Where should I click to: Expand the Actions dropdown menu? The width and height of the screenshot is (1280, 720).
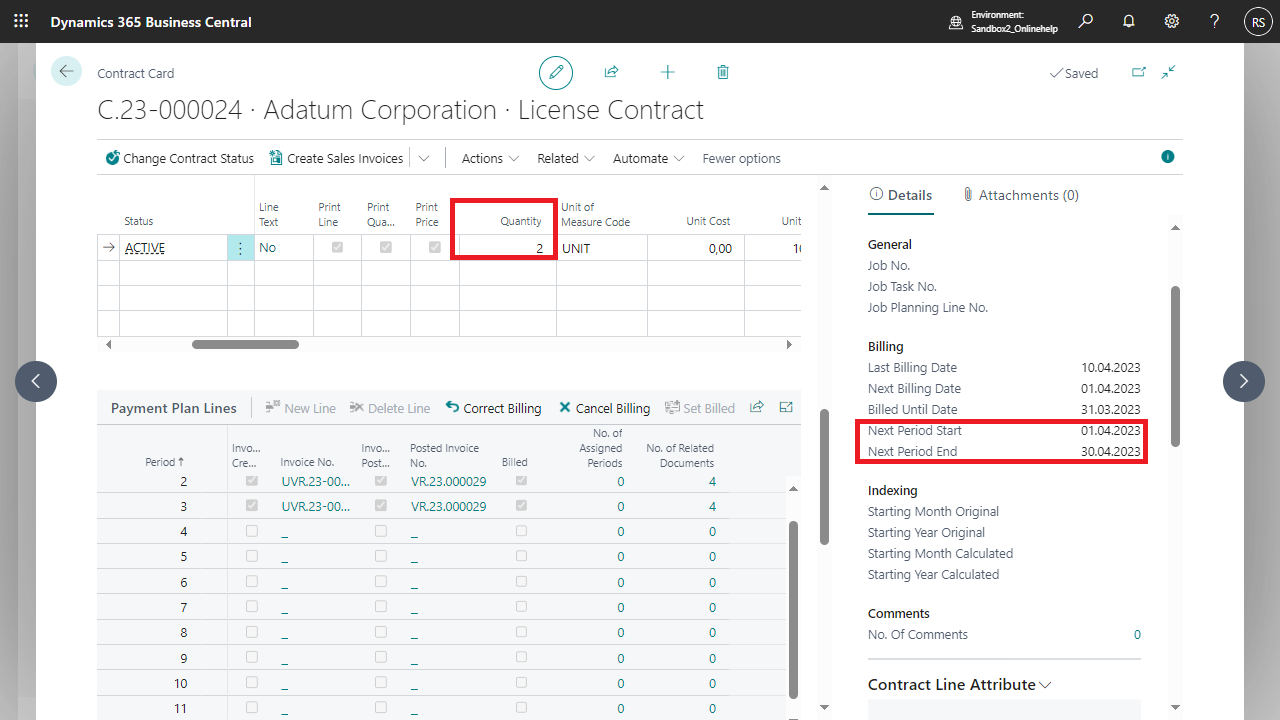pos(490,158)
